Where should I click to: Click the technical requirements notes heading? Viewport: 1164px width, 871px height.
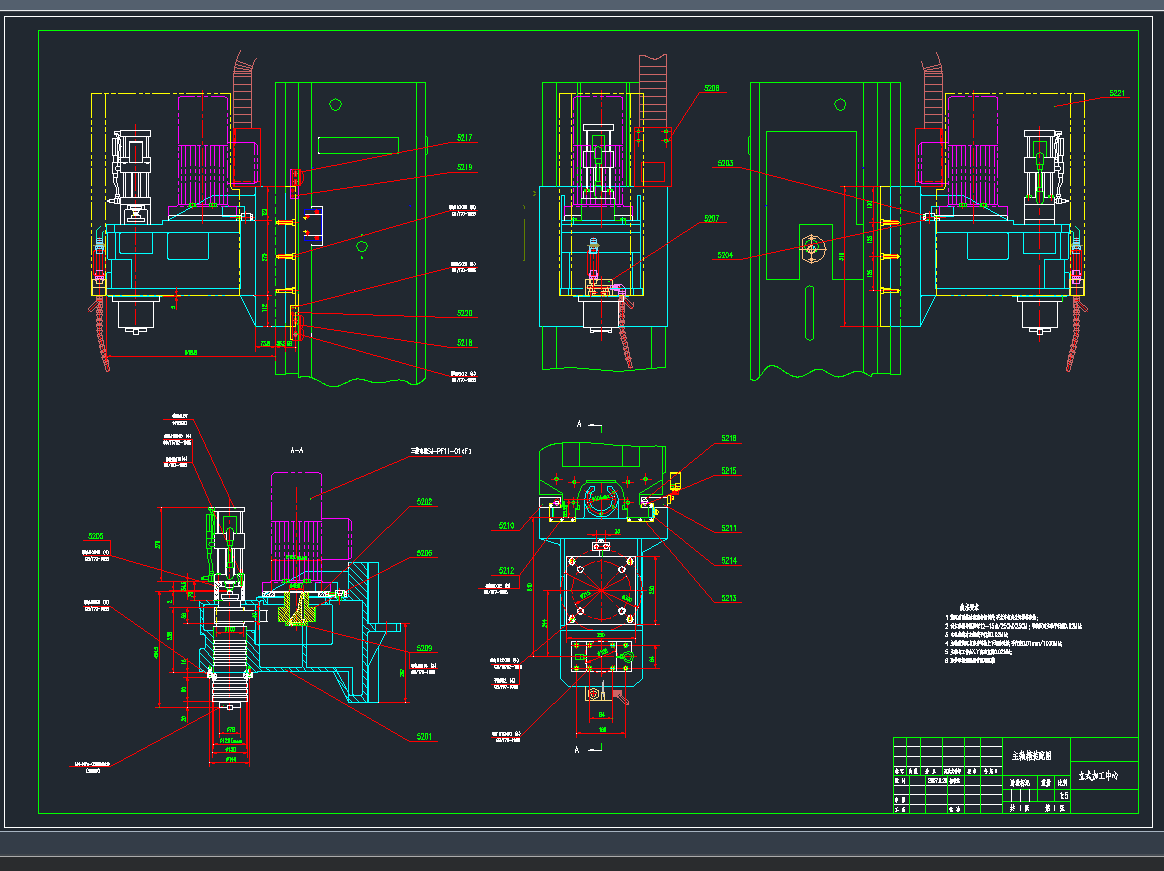click(x=969, y=606)
